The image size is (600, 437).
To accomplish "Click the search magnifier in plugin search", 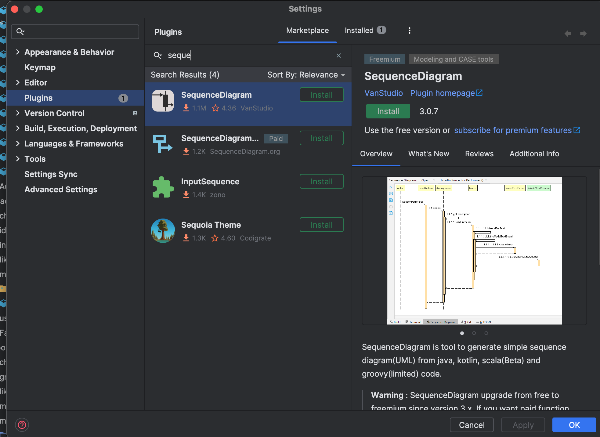I will (x=158, y=55).
